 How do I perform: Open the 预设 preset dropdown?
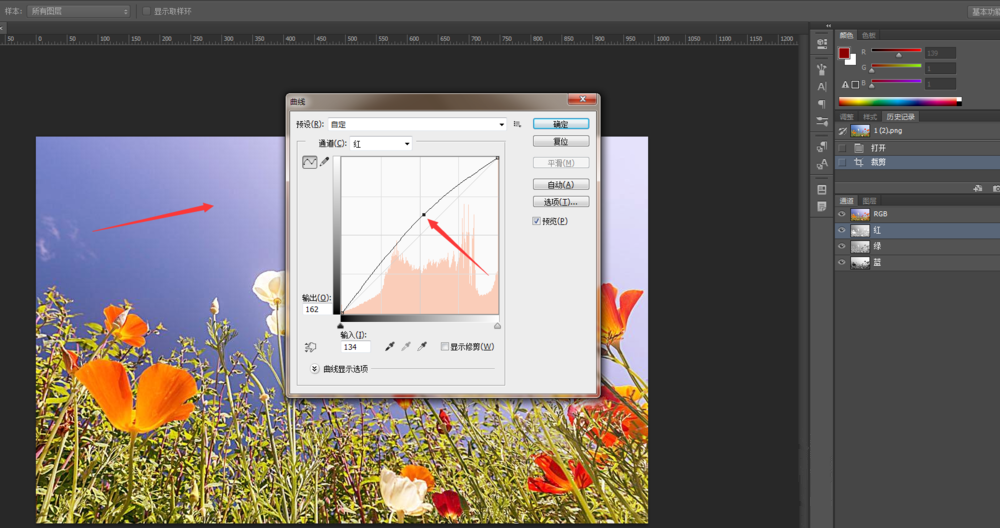[417, 124]
